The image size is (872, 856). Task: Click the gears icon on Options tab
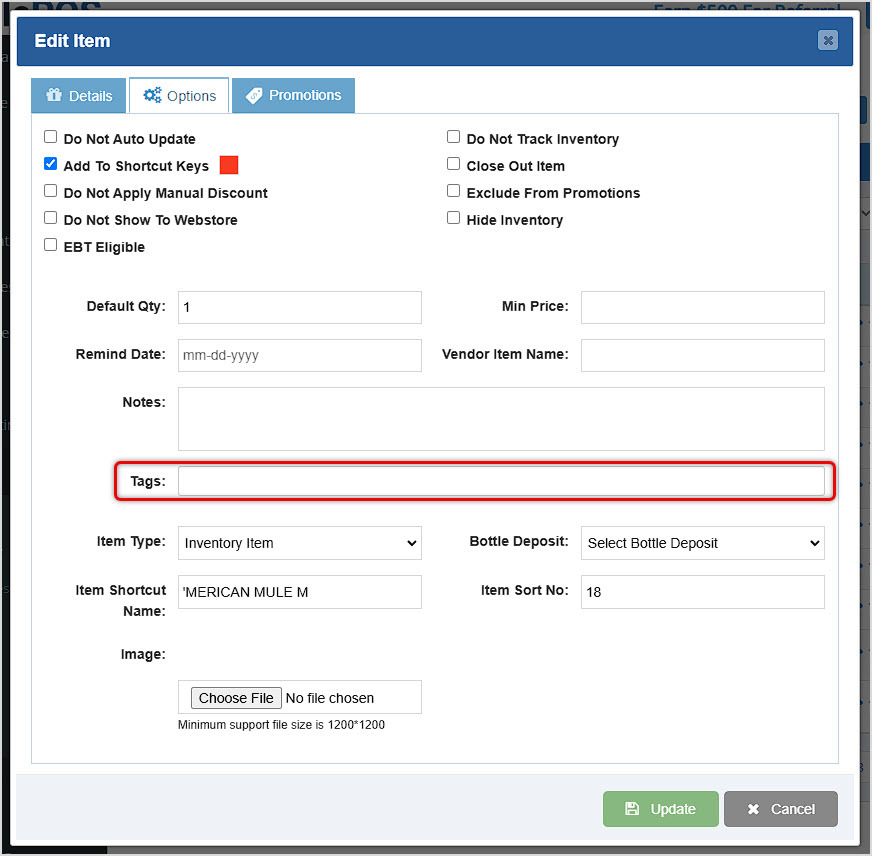tap(152, 96)
